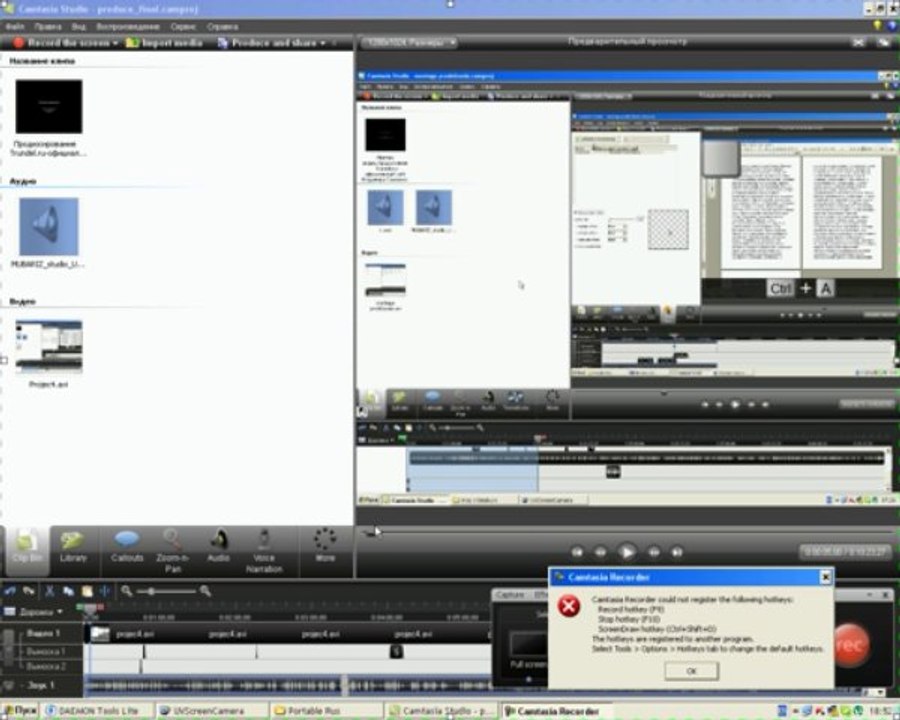
Task: Click the Cut scissors icon
Action: (x=49, y=591)
